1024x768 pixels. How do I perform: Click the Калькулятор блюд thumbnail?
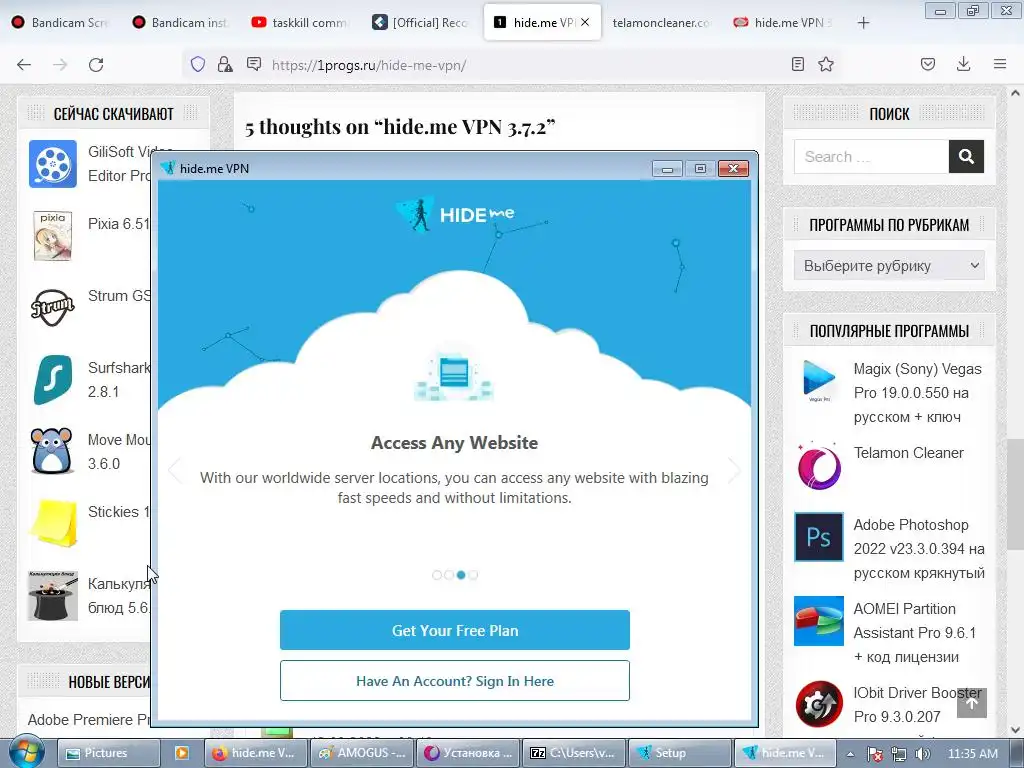(x=53, y=595)
